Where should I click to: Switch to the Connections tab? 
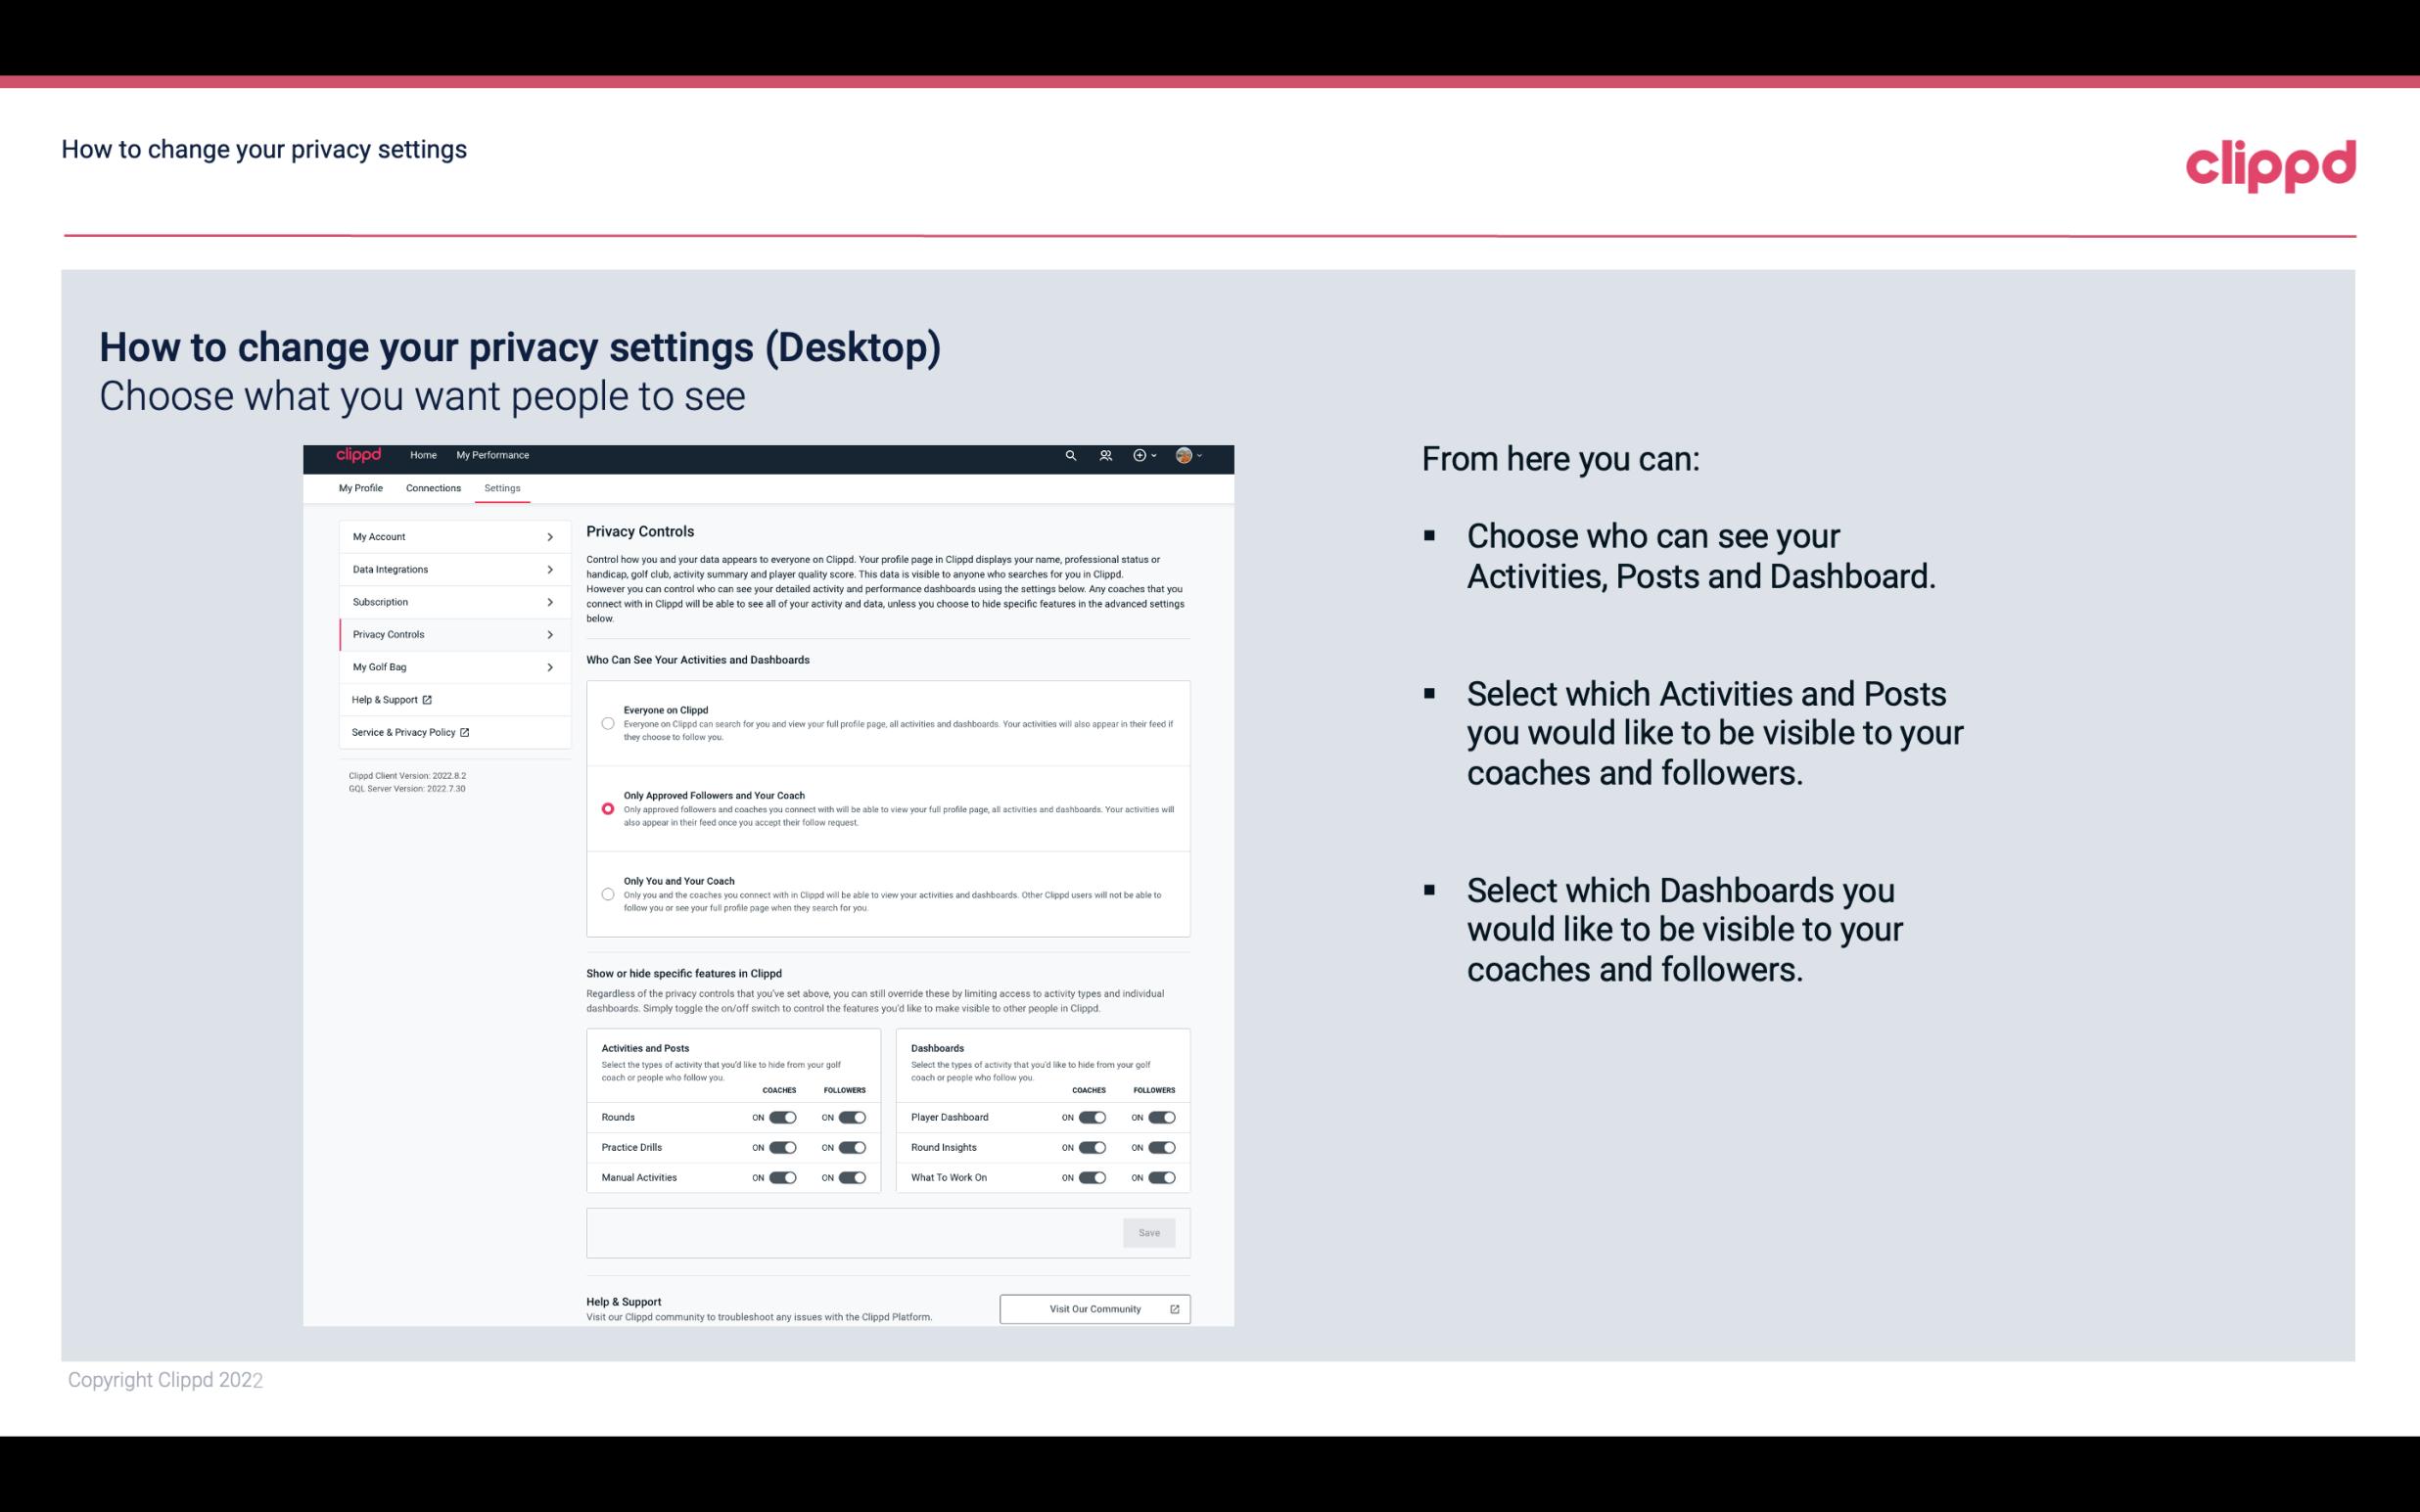[432, 486]
